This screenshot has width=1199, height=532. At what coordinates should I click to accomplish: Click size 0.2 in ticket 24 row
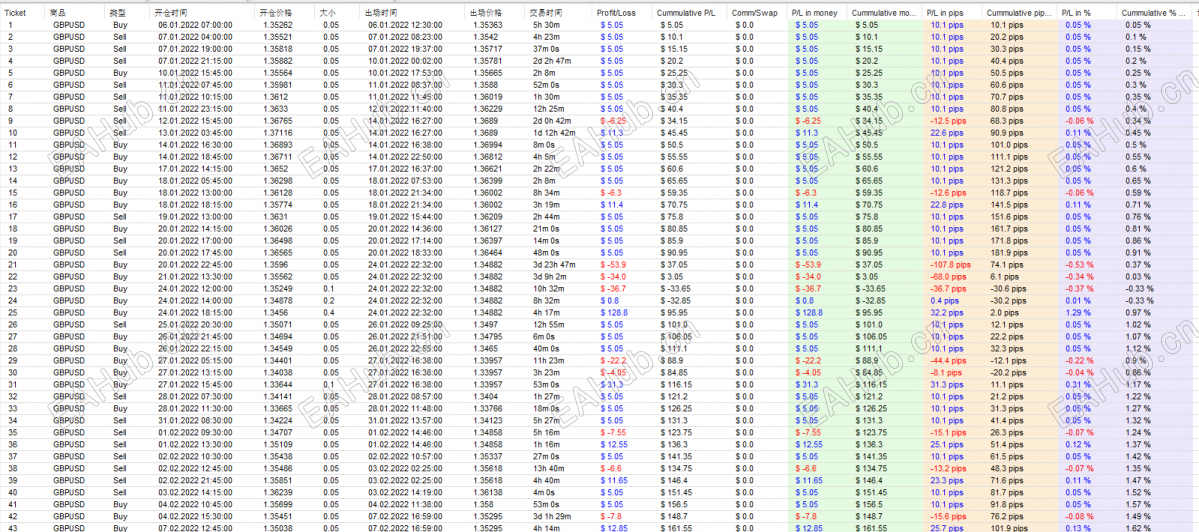click(329, 300)
